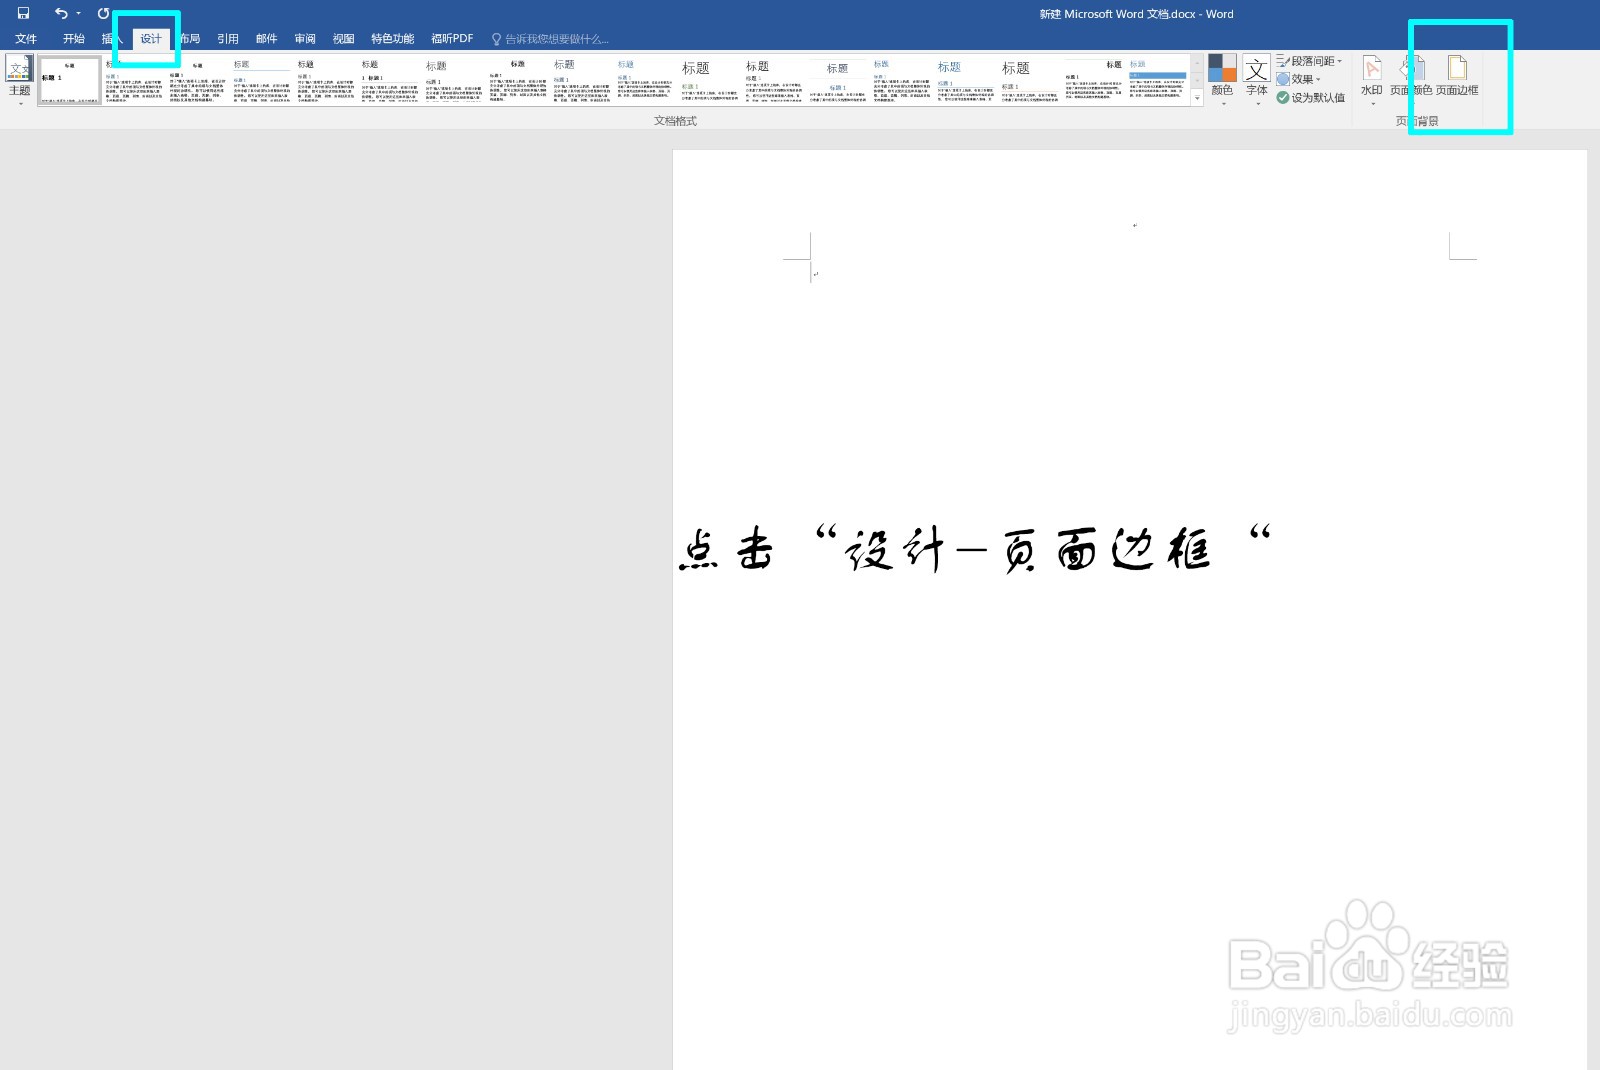Click the Undo arrow icon
Image resolution: width=1600 pixels, height=1070 pixels.
click(x=62, y=13)
